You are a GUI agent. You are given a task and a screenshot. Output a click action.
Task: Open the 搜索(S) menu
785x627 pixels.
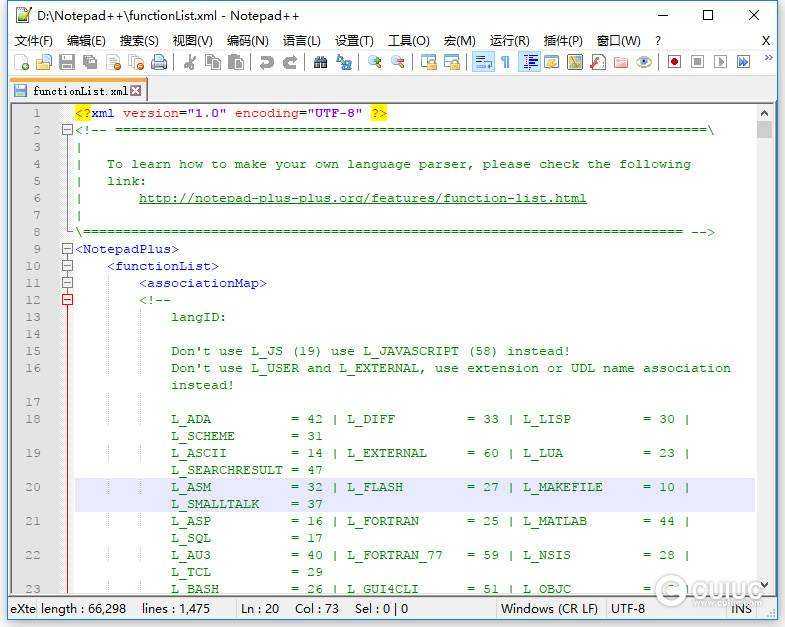click(139, 41)
